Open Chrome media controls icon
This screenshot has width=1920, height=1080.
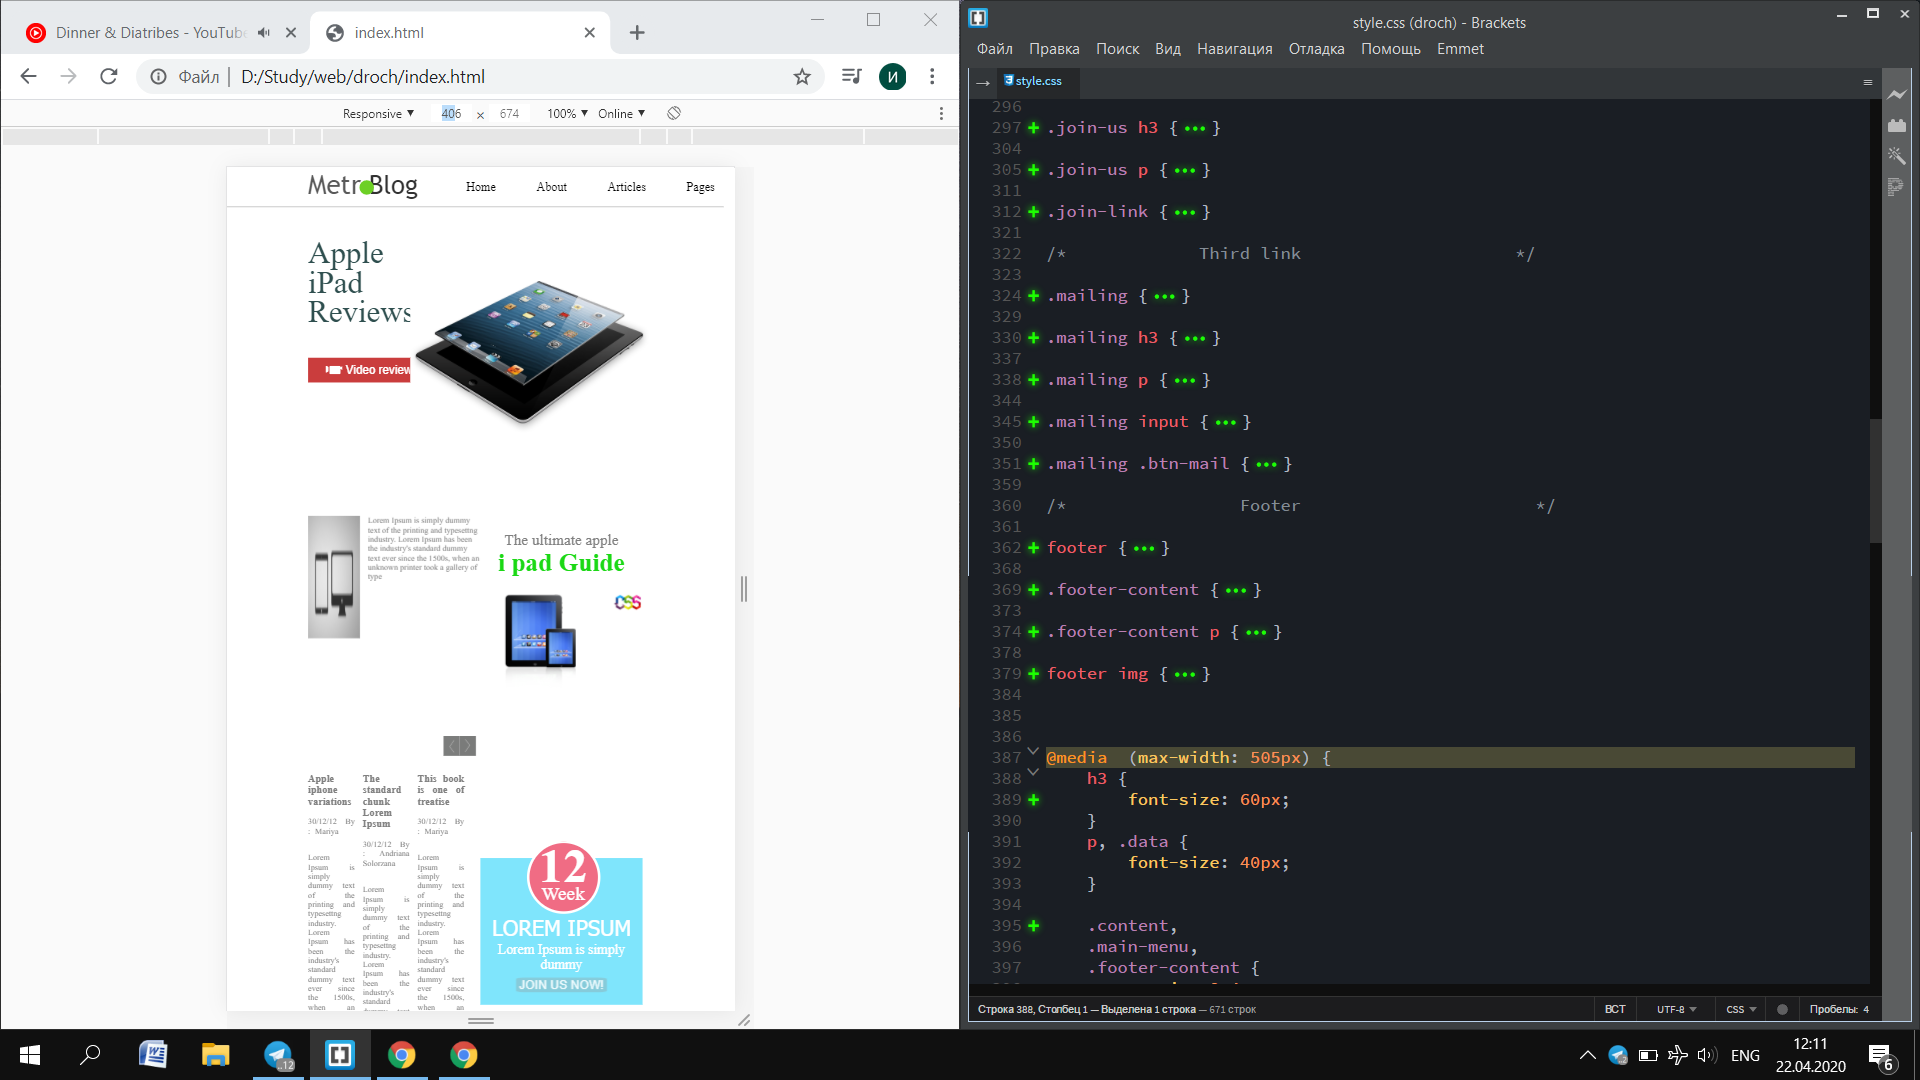(x=852, y=77)
